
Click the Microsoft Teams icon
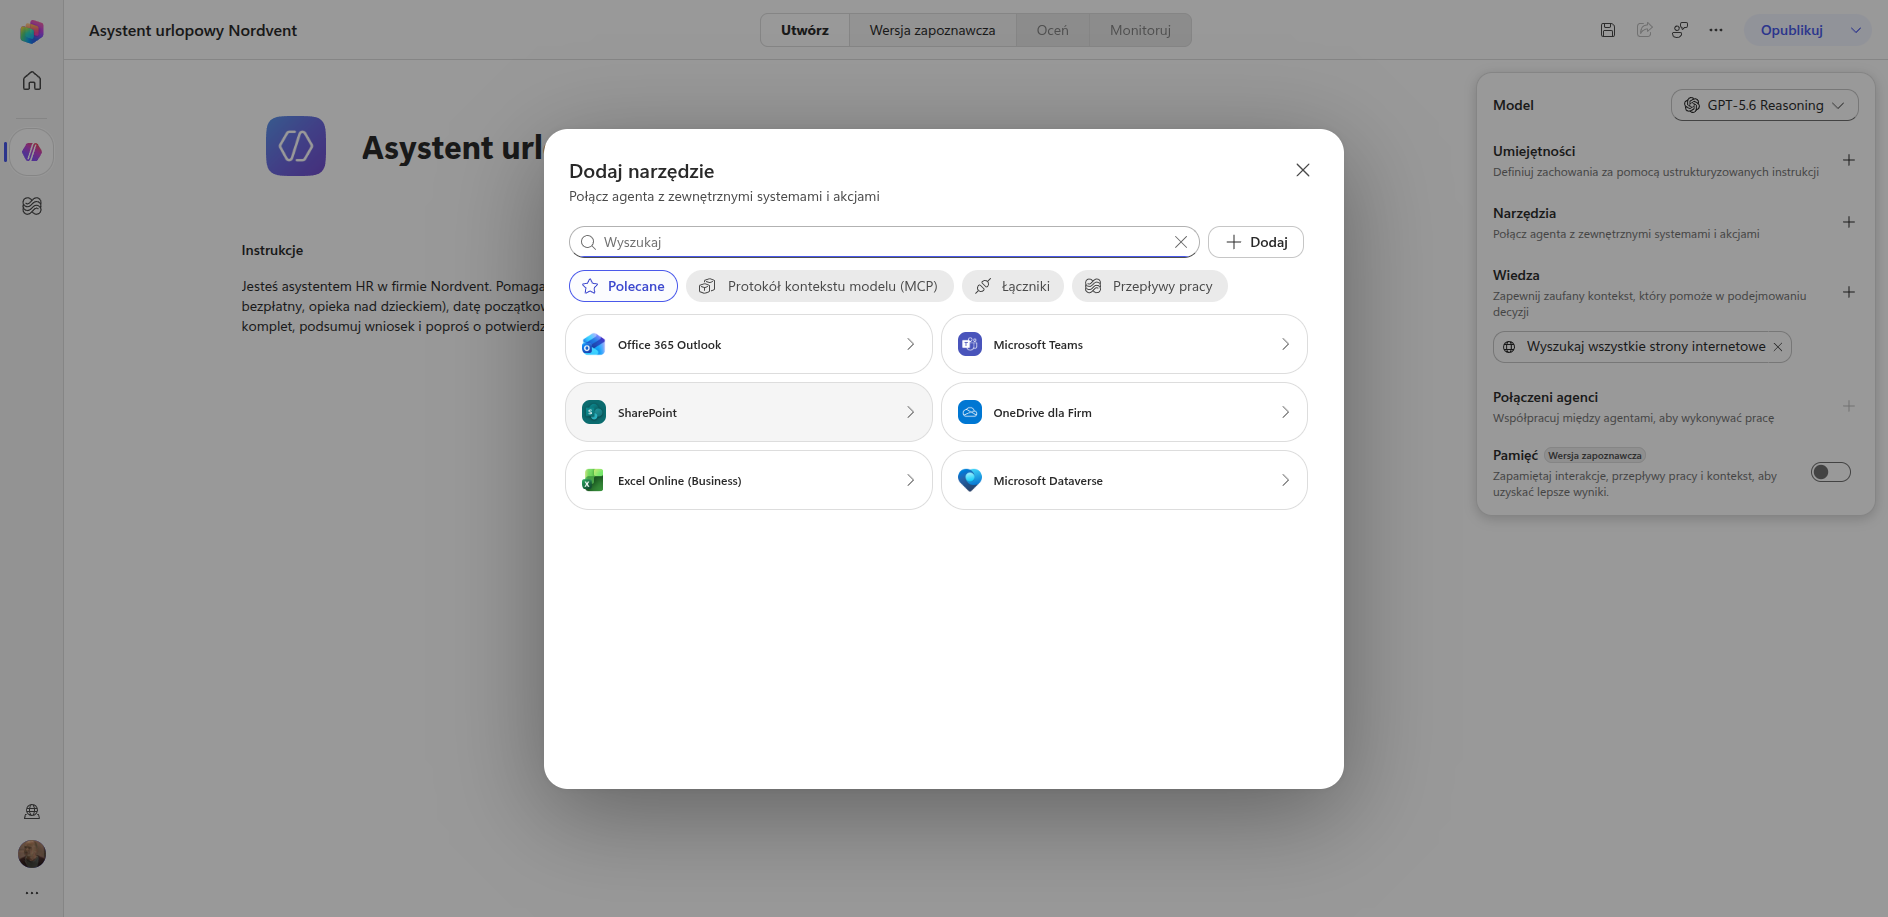(970, 344)
